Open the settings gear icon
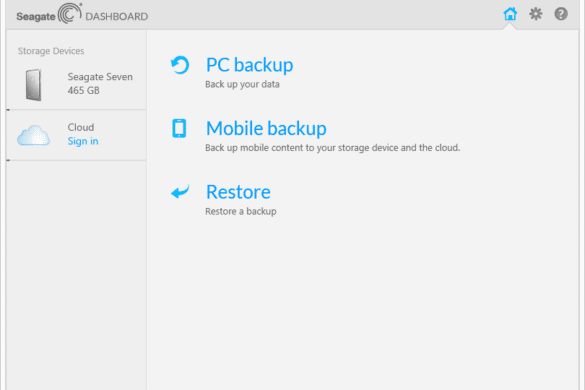The image size is (585, 390). (536, 14)
